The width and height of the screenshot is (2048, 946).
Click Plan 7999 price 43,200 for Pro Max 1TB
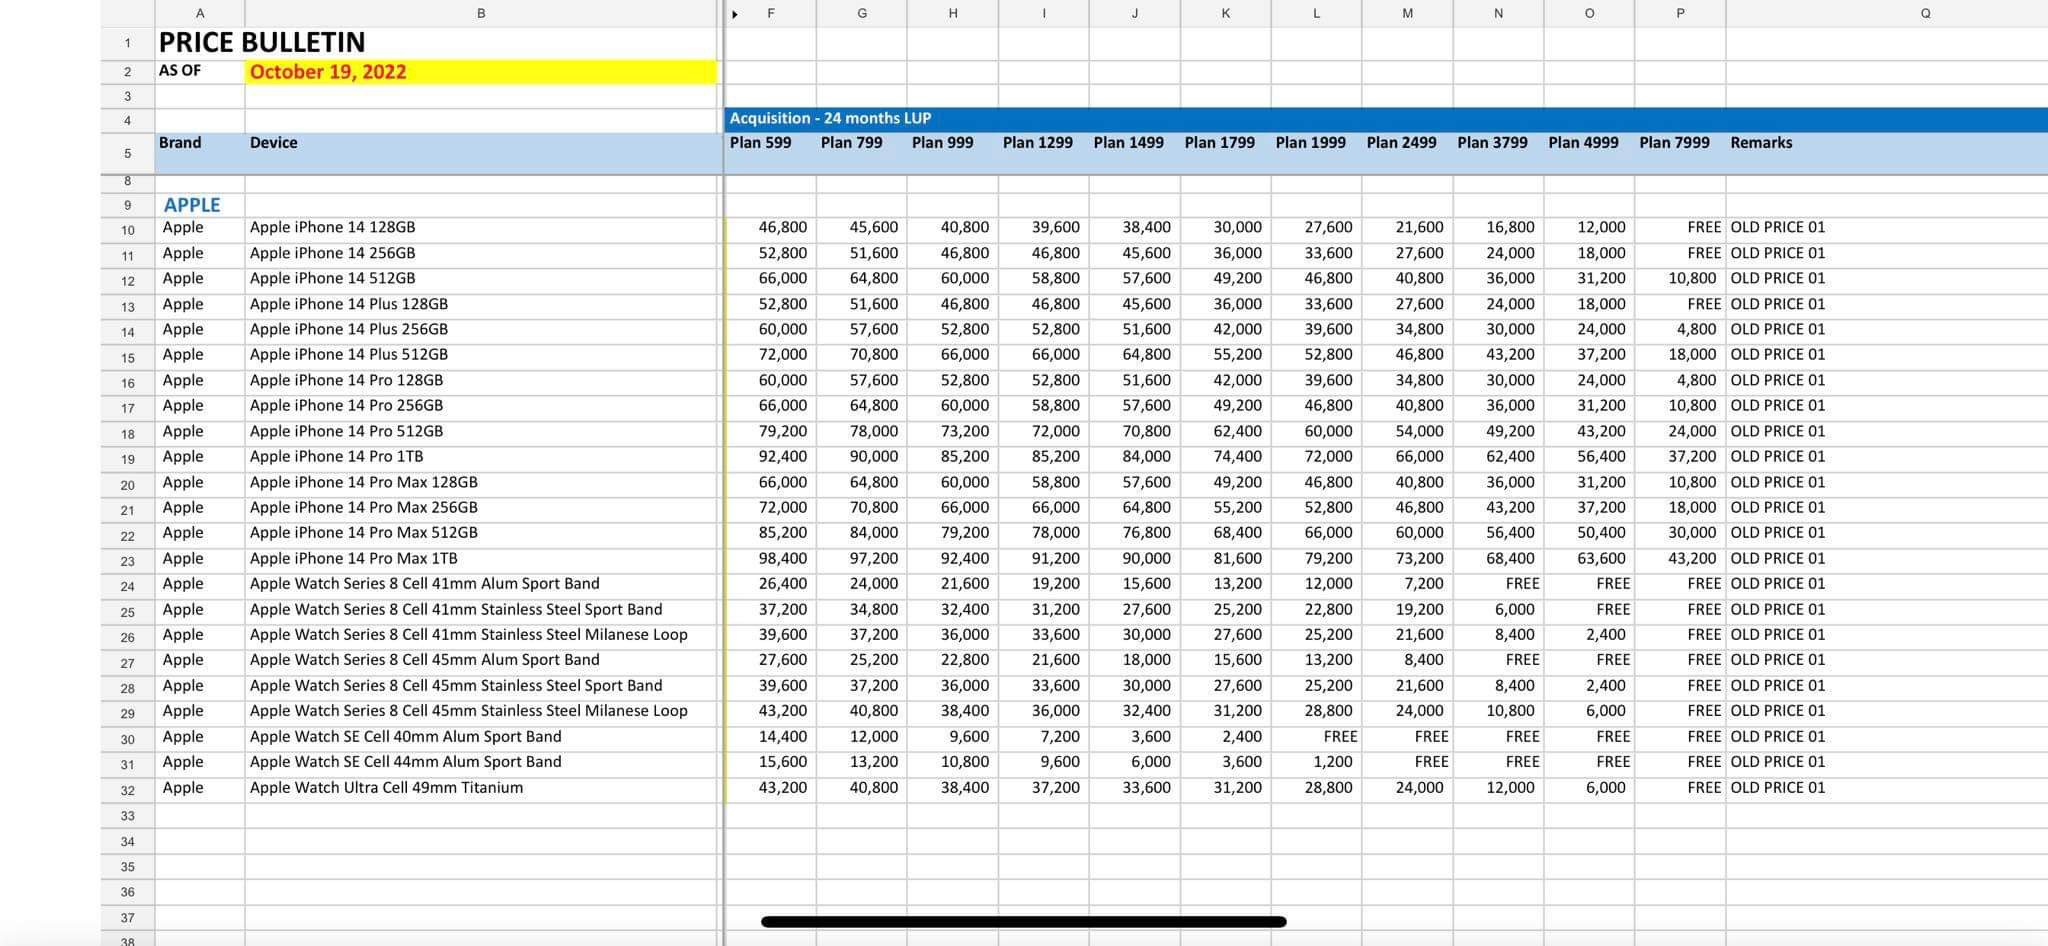pyautogui.click(x=1692, y=559)
